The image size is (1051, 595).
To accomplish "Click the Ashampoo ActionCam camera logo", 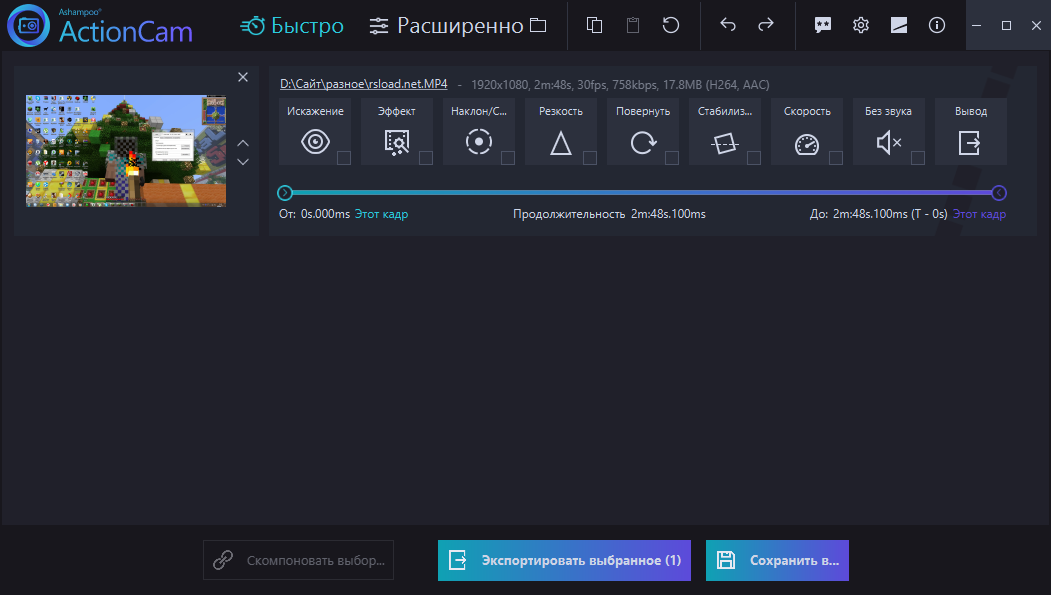I will pyautogui.click(x=28, y=25).
